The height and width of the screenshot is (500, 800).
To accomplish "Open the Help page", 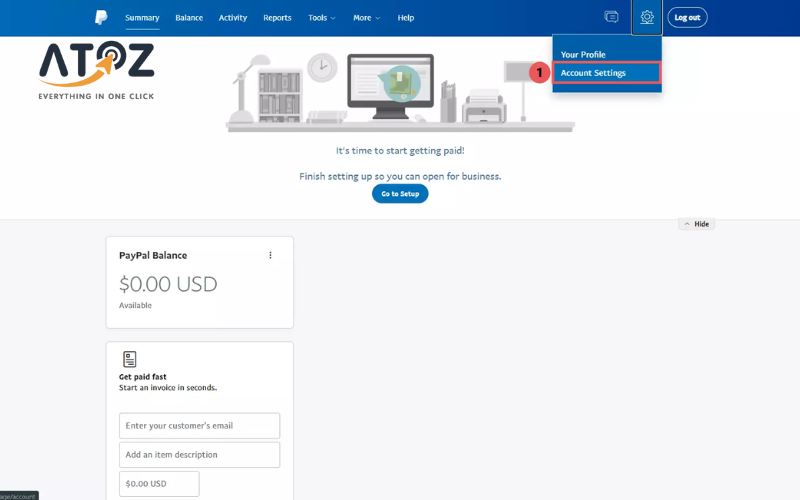I will [406, 18].
